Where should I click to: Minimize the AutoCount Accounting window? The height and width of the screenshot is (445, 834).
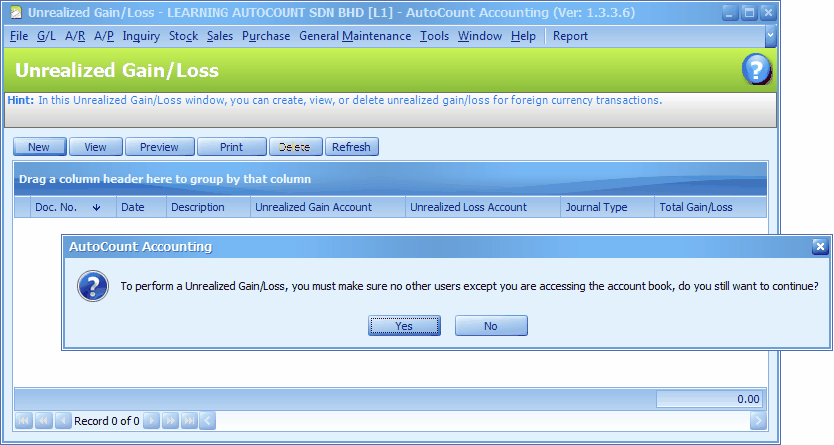[x=729, y=13]
